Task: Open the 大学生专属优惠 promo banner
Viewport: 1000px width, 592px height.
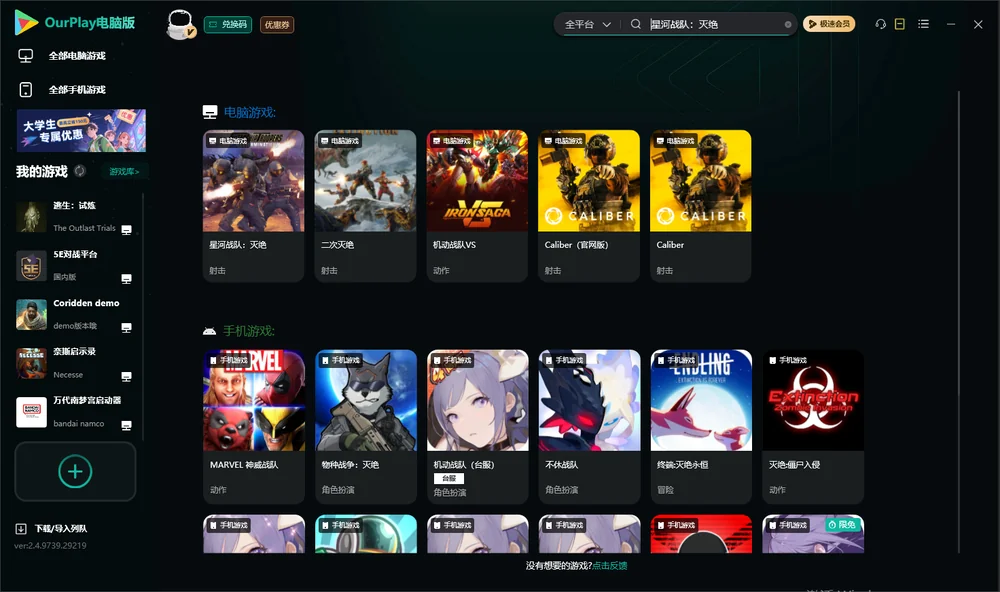Action: coord(82,131)
